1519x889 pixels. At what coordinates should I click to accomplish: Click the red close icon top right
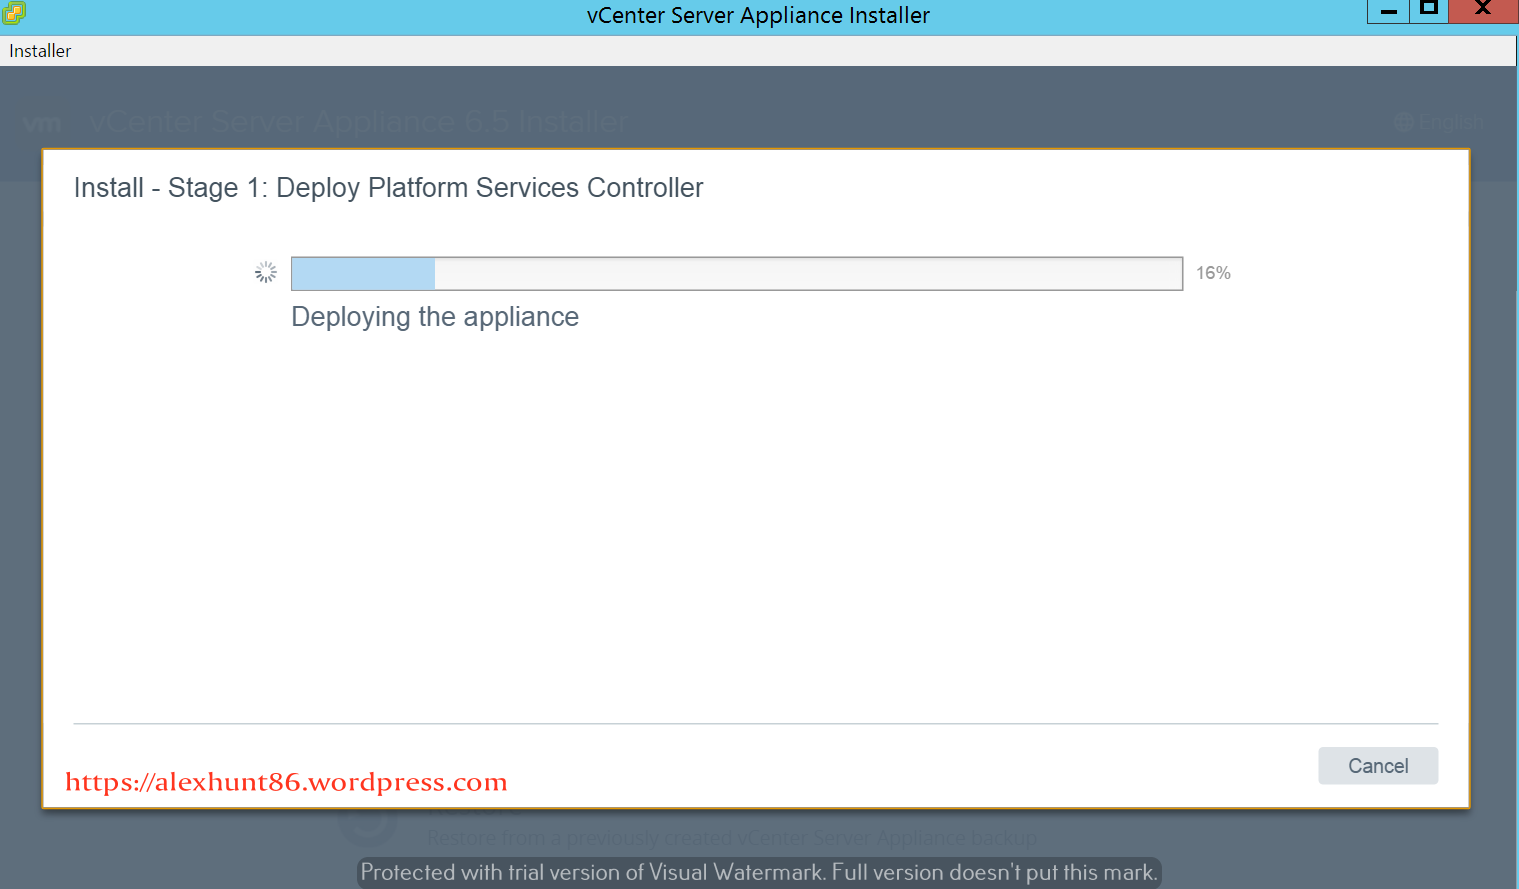point(1481,12)
